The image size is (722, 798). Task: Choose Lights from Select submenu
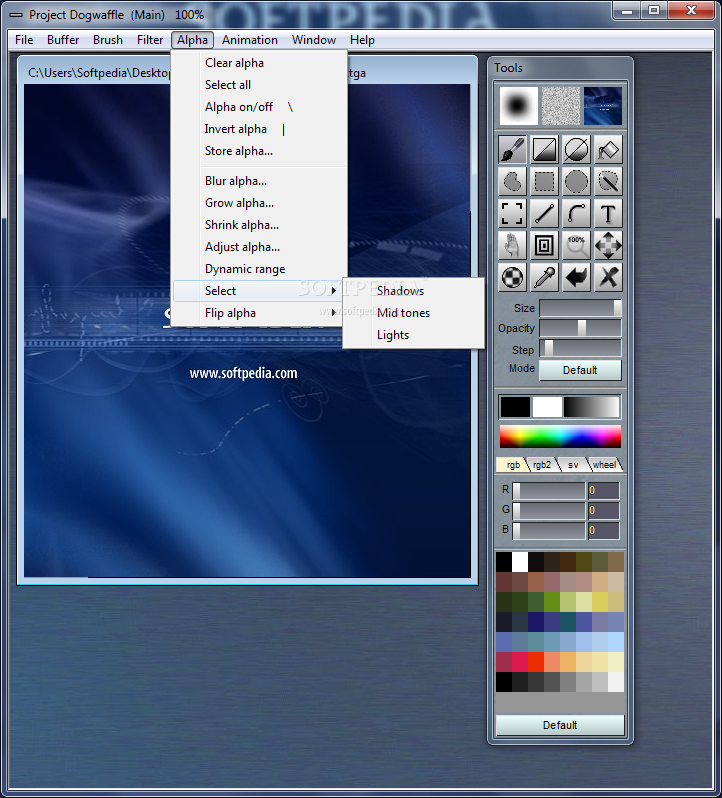(x=414, y=334)
